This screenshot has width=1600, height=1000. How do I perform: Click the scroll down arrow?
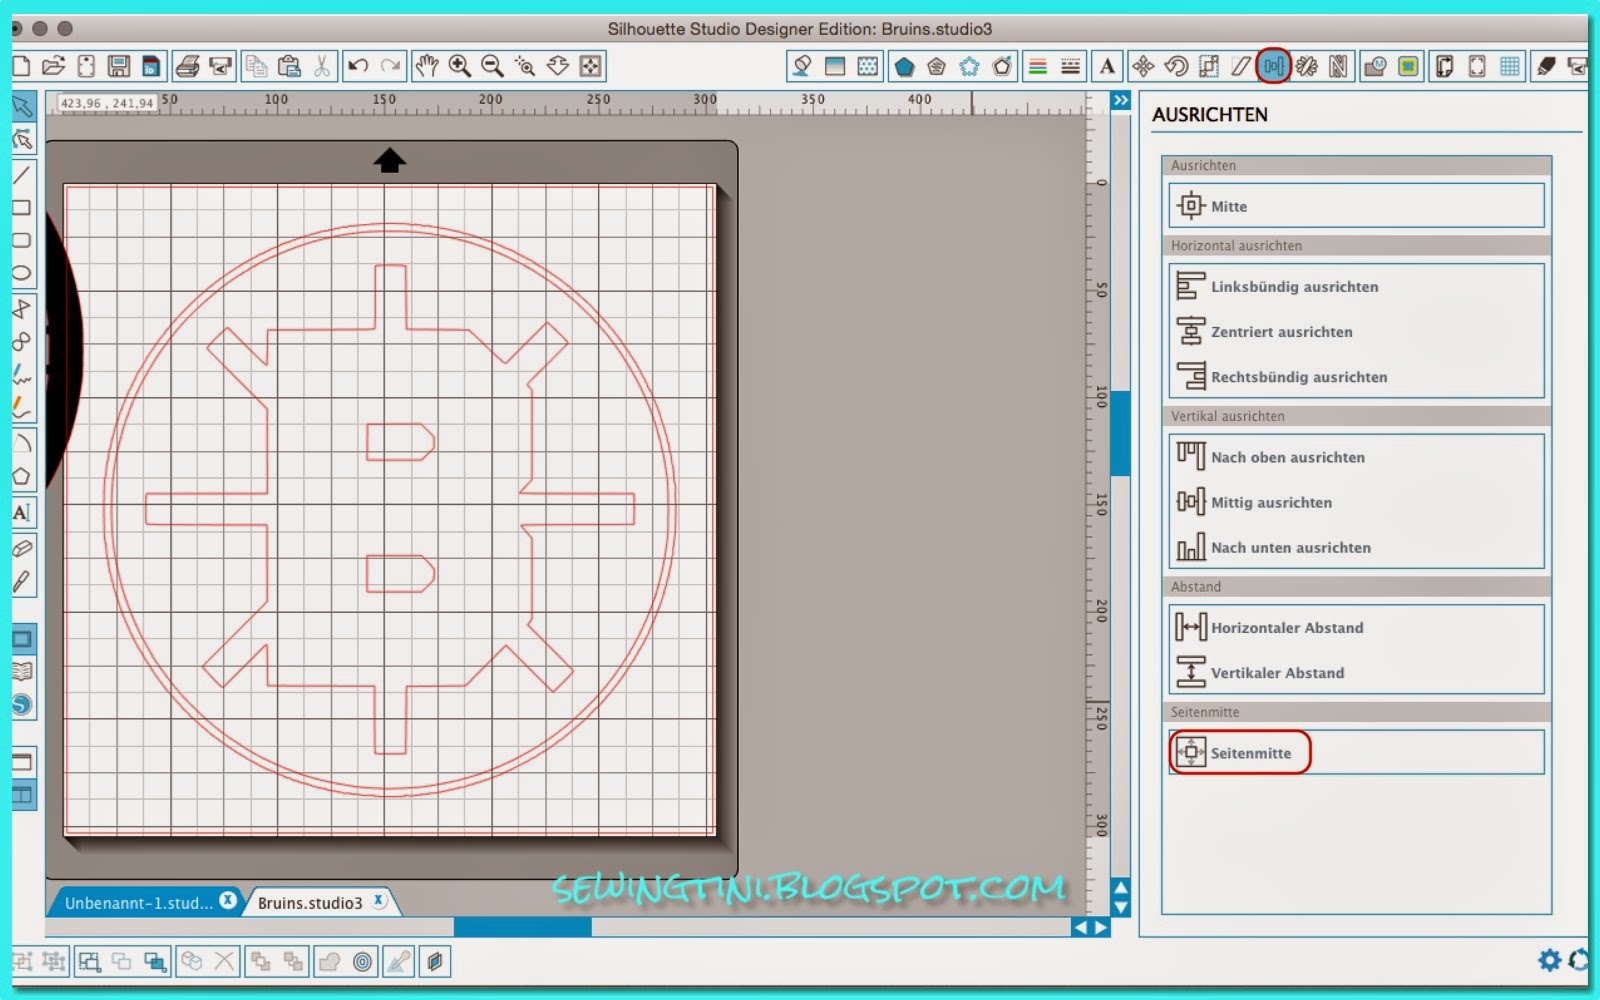click(x=1121, y=907)
